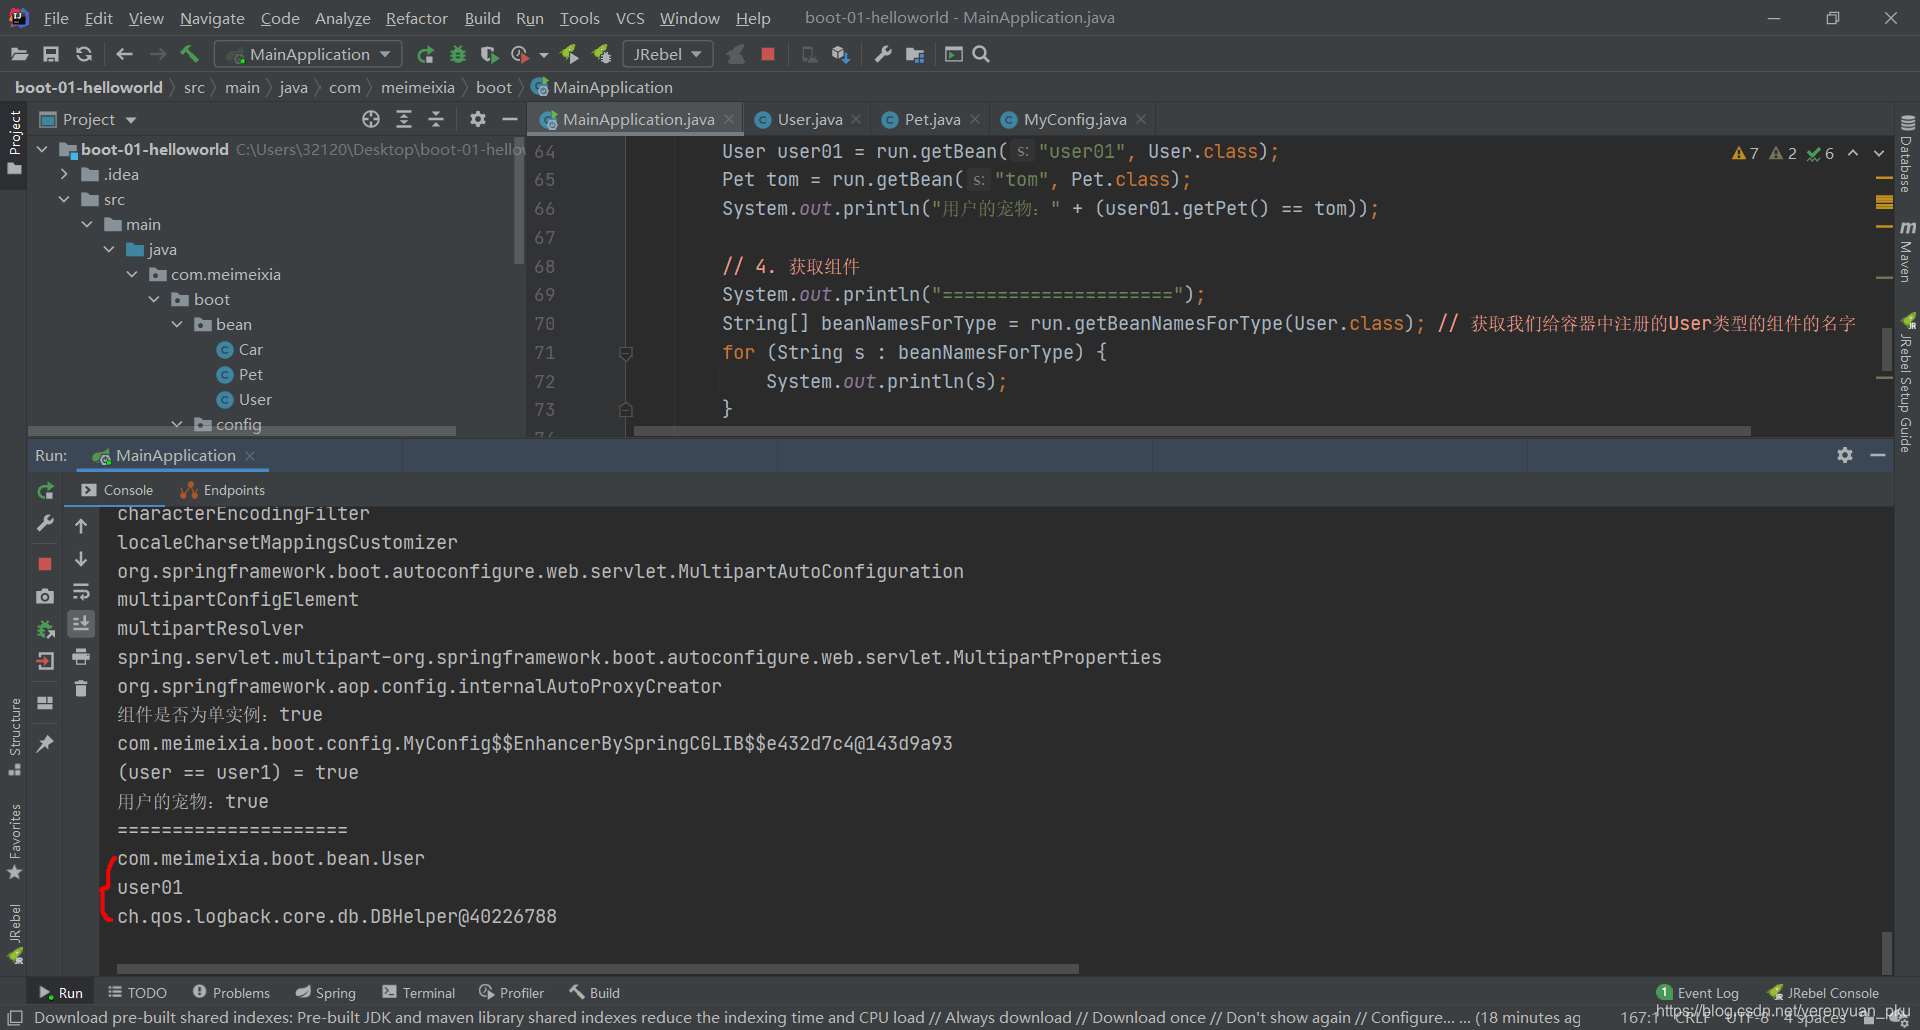Collapse the boot-01-helloworld root node

click(42, 149)
